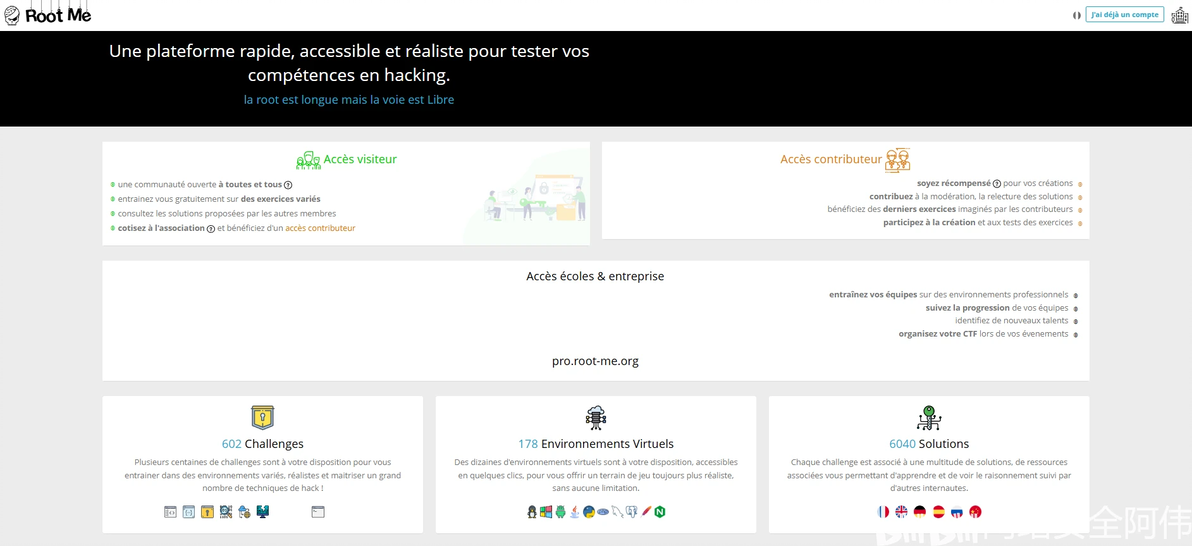Select the blue curly-braces challenge category icon

pos(189,512)
